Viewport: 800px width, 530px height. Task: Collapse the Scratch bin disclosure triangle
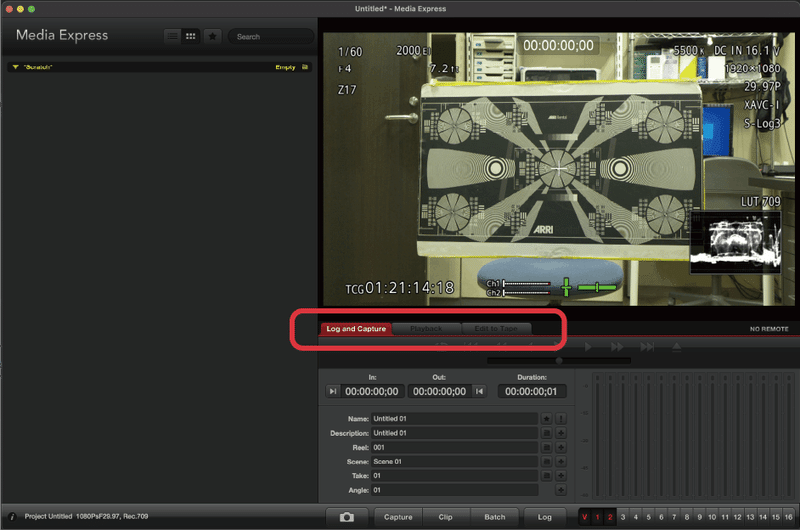click(x=15, y=67)
